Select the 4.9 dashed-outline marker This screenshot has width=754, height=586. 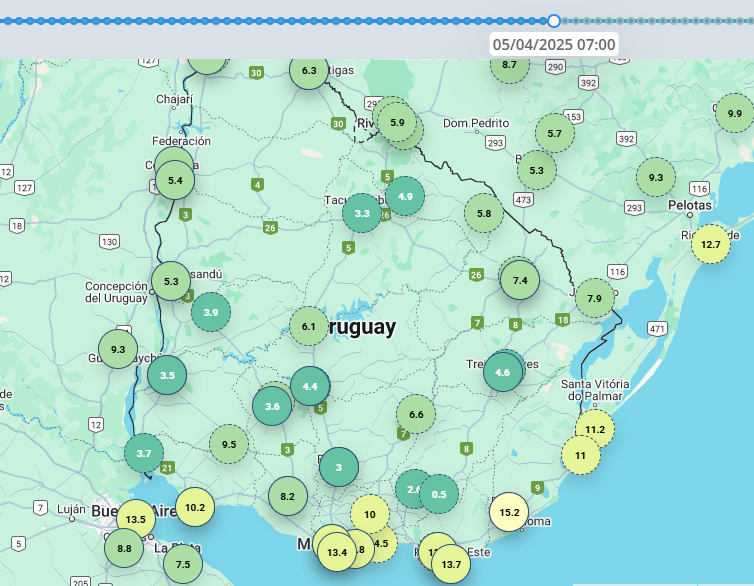(x=405, y=196)
